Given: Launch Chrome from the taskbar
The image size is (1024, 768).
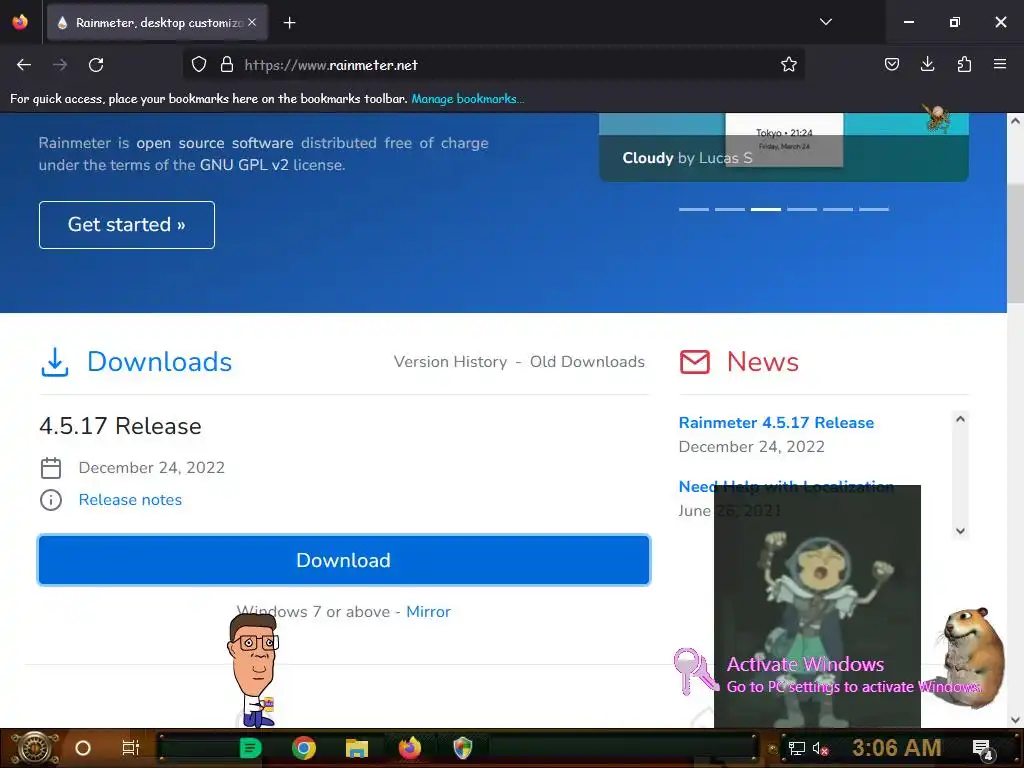Looking at the screenshot, I should pyautogui.click(x=304, y=748).
